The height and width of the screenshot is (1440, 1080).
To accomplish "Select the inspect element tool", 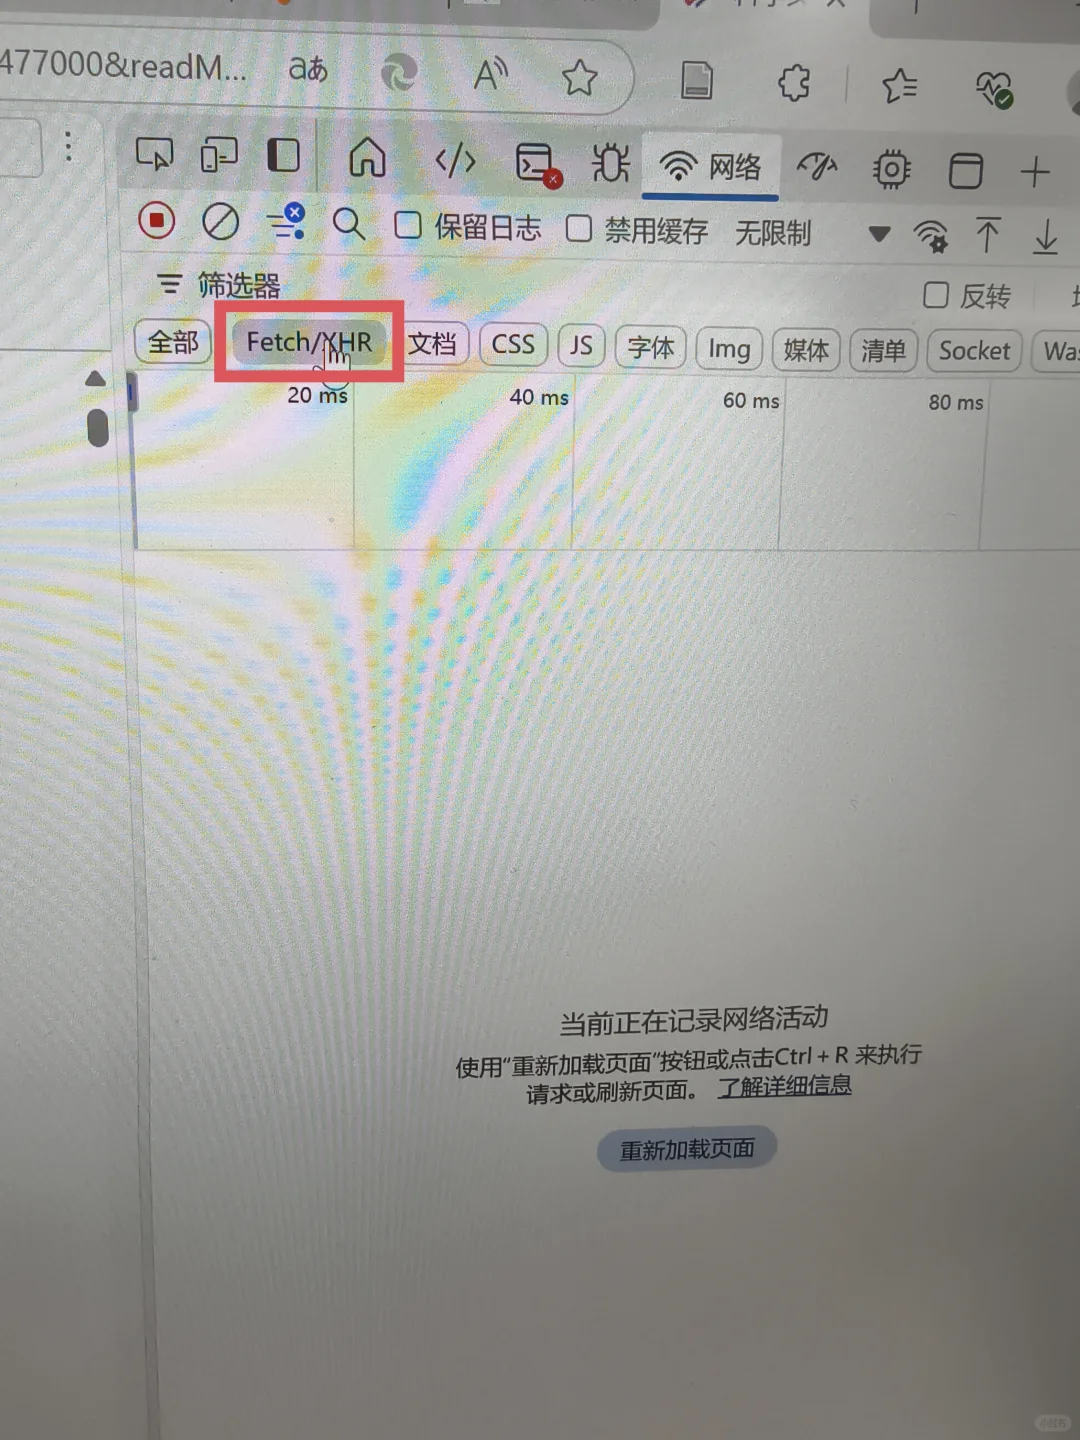I will pyautogui.click(x=154, y=154).
